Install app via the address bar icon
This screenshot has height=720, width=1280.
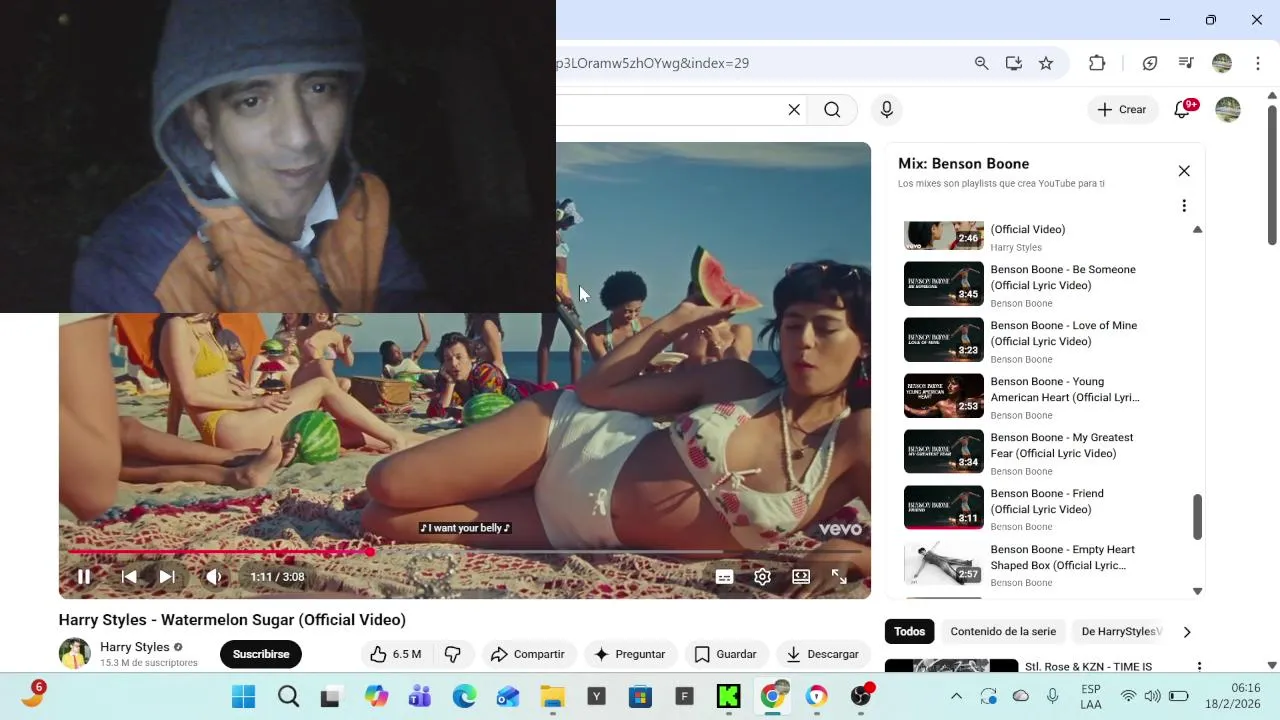(x=1014, y=63)
